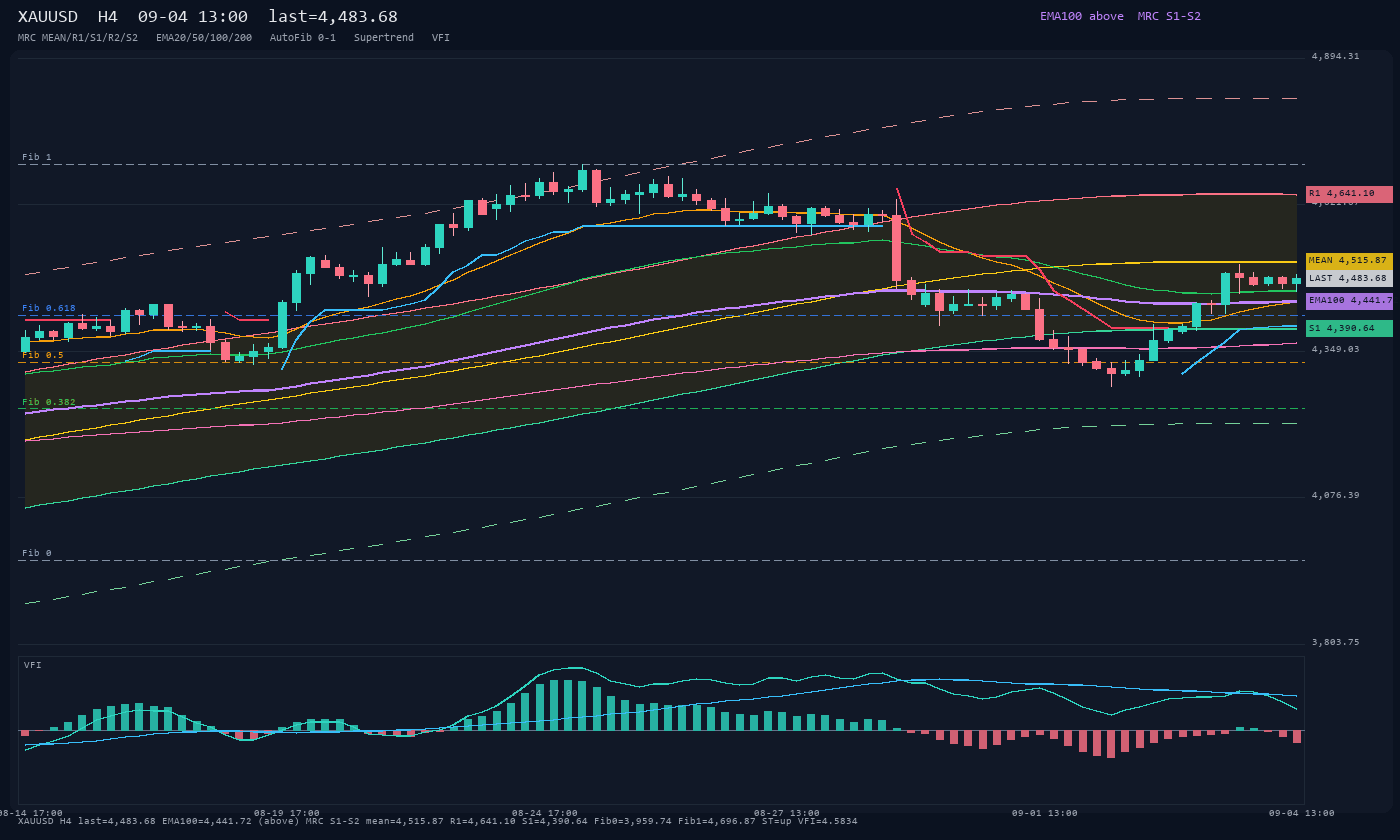Click 'VFI=4.5834' in the bottom summary line

[827, 821]
